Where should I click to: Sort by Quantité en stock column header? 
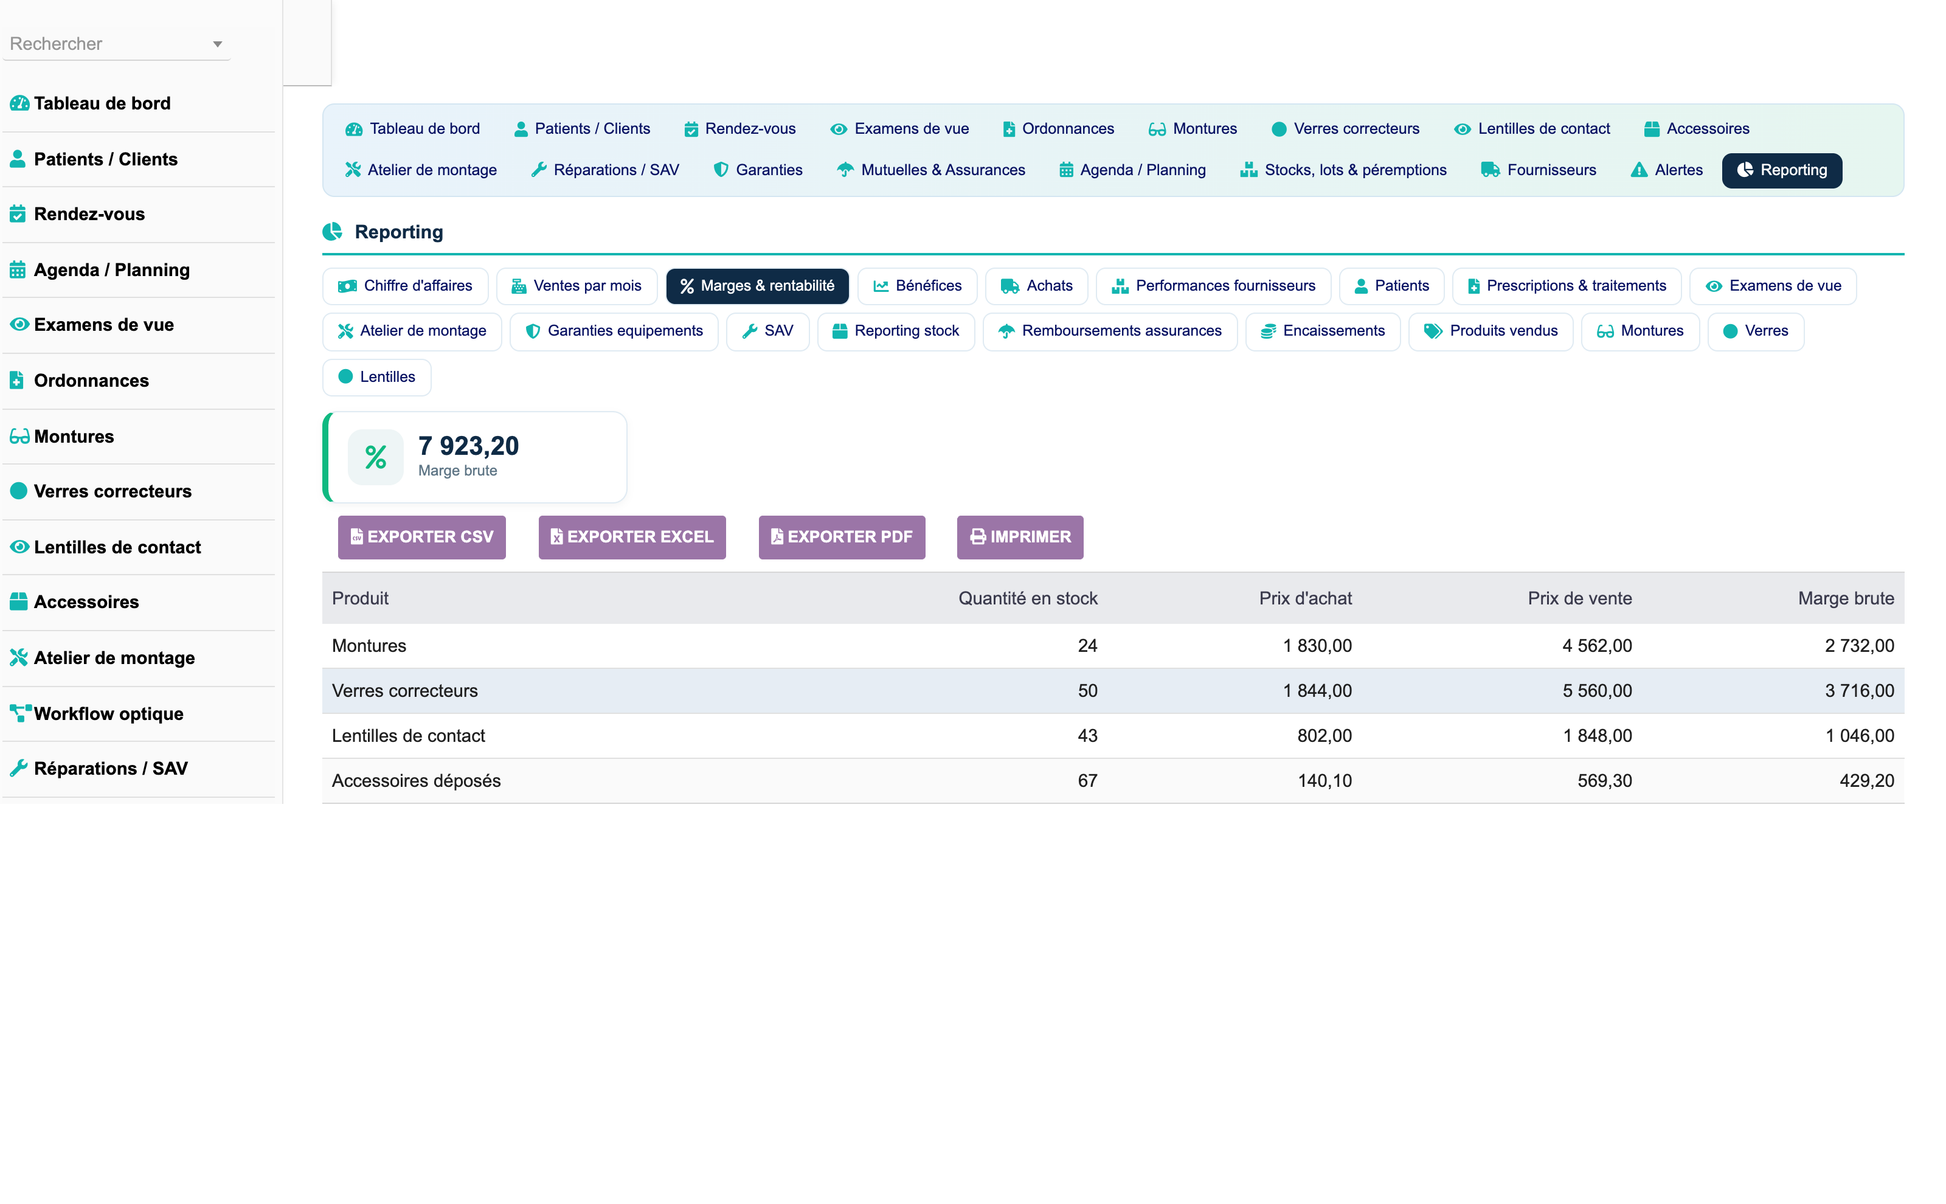(x=1028, y=598)
